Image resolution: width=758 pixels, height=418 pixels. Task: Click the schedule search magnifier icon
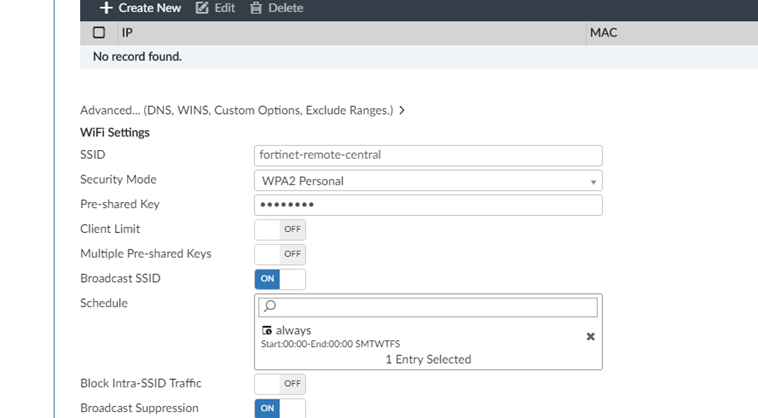[270, 307]
